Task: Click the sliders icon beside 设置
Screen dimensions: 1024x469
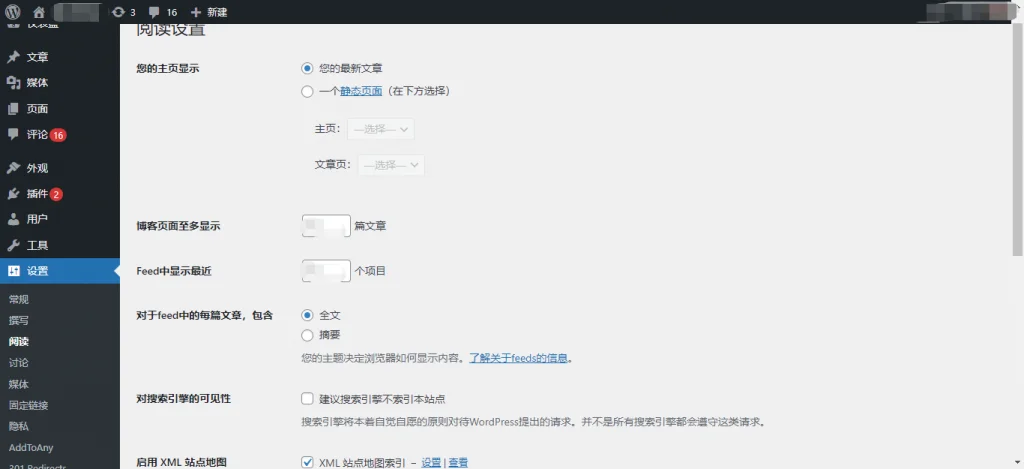Action: (13, 271)
